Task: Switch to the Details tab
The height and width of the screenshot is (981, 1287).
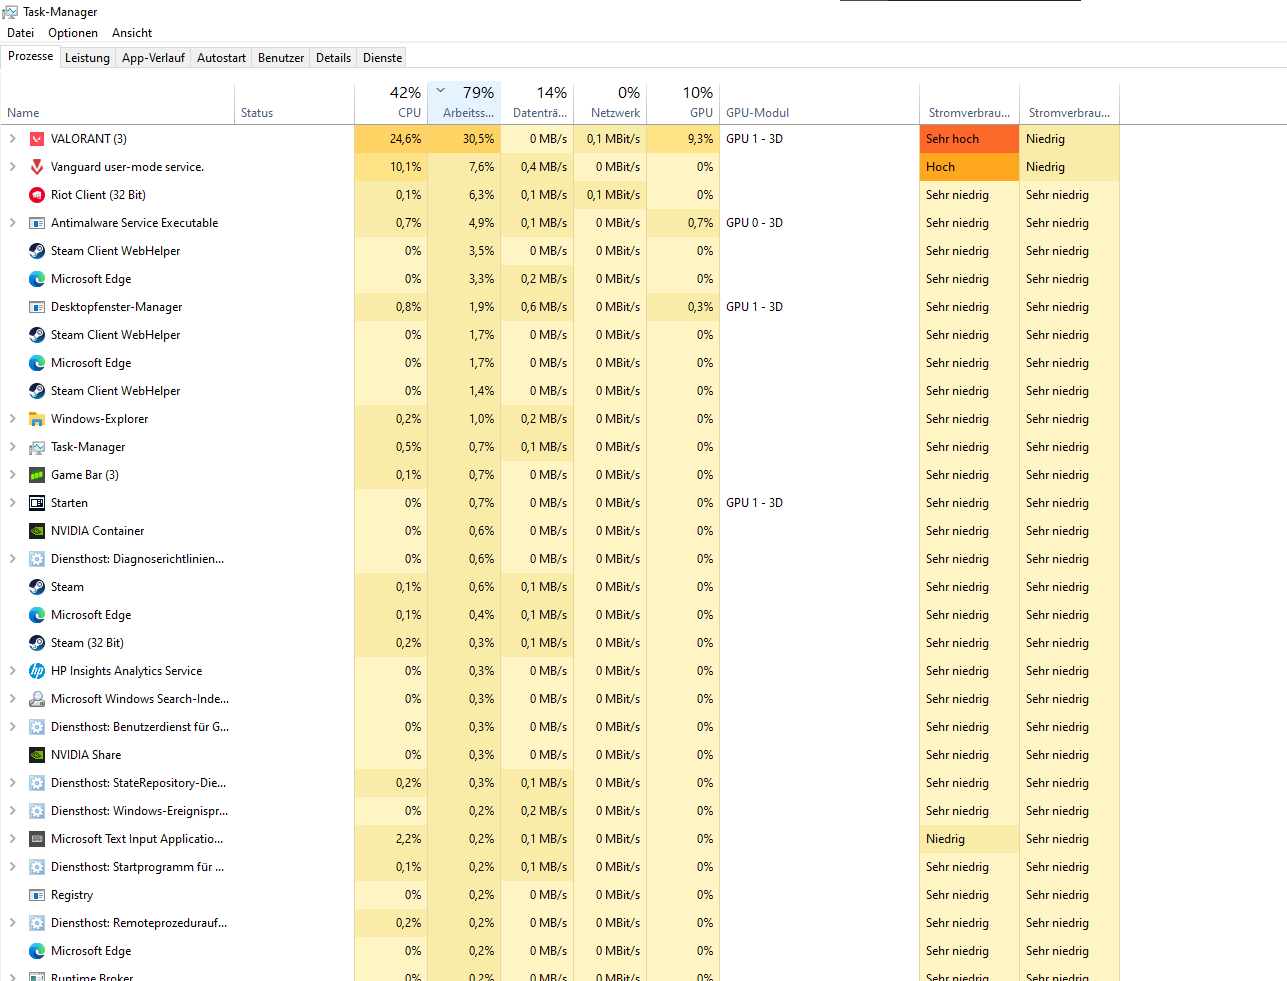Action: click(x=333, y=58)
